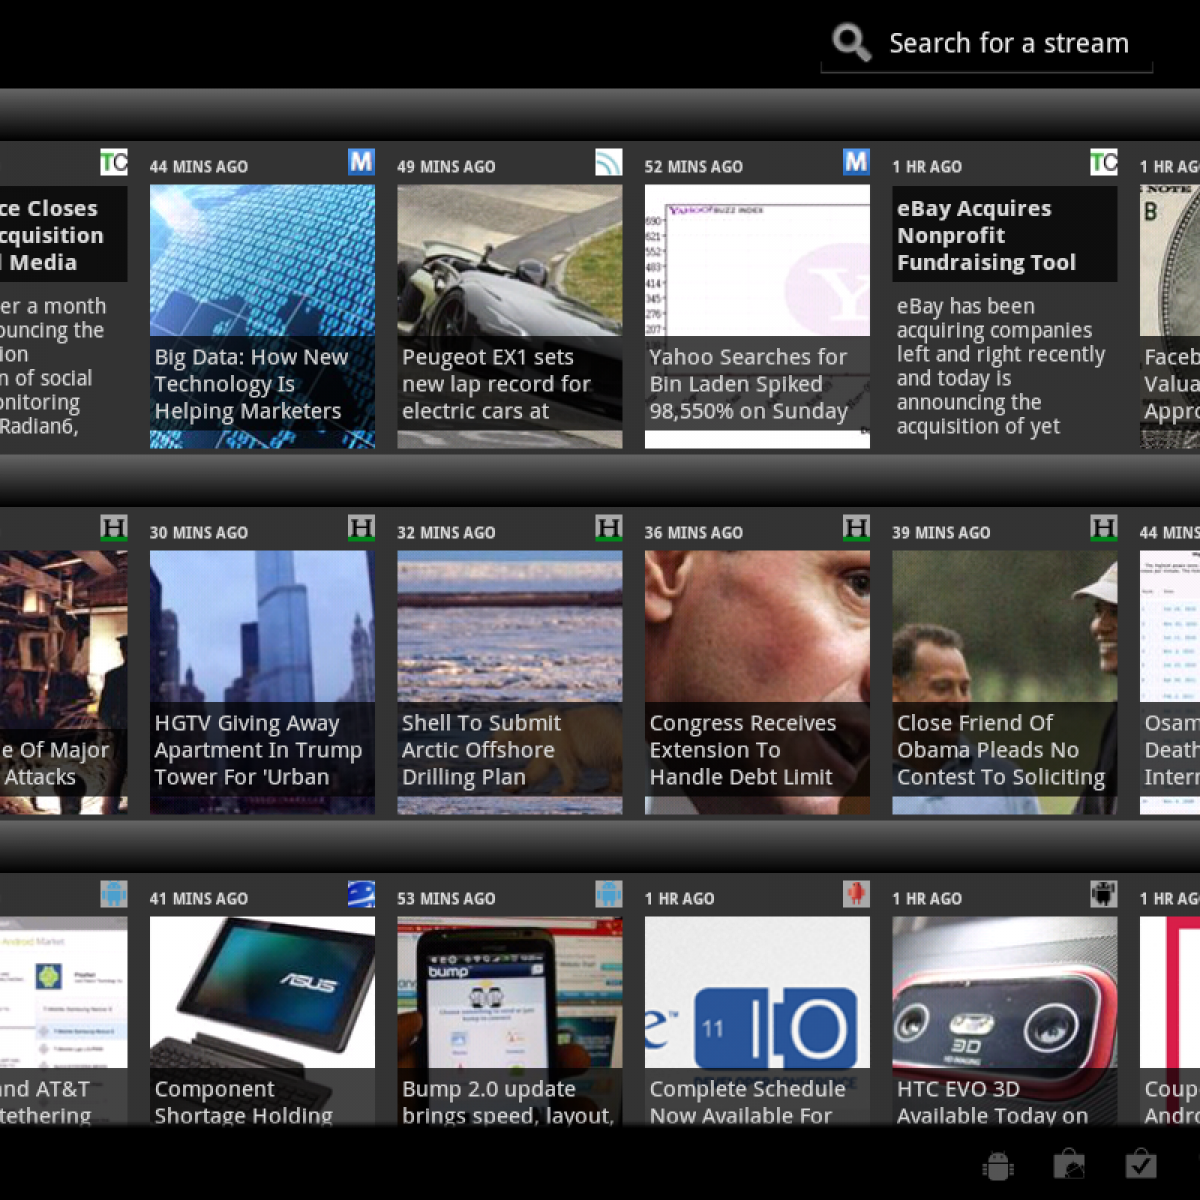Click the search magnifier icon
This screenshot has width=1200, height=1200.
851,42
